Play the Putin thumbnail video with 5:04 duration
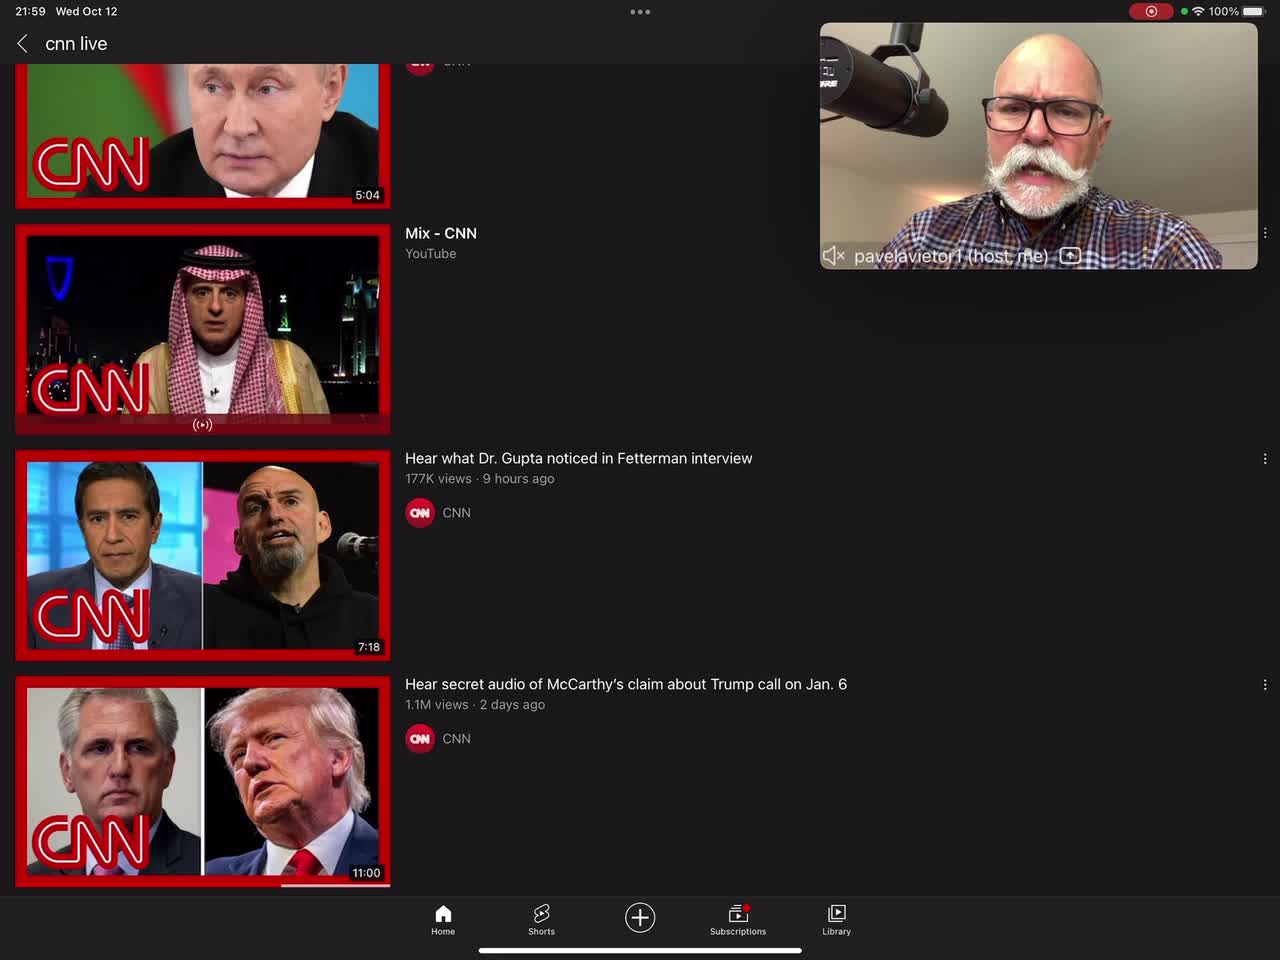1280x960 pixels. pyautogui.click(x=203, y=136)
